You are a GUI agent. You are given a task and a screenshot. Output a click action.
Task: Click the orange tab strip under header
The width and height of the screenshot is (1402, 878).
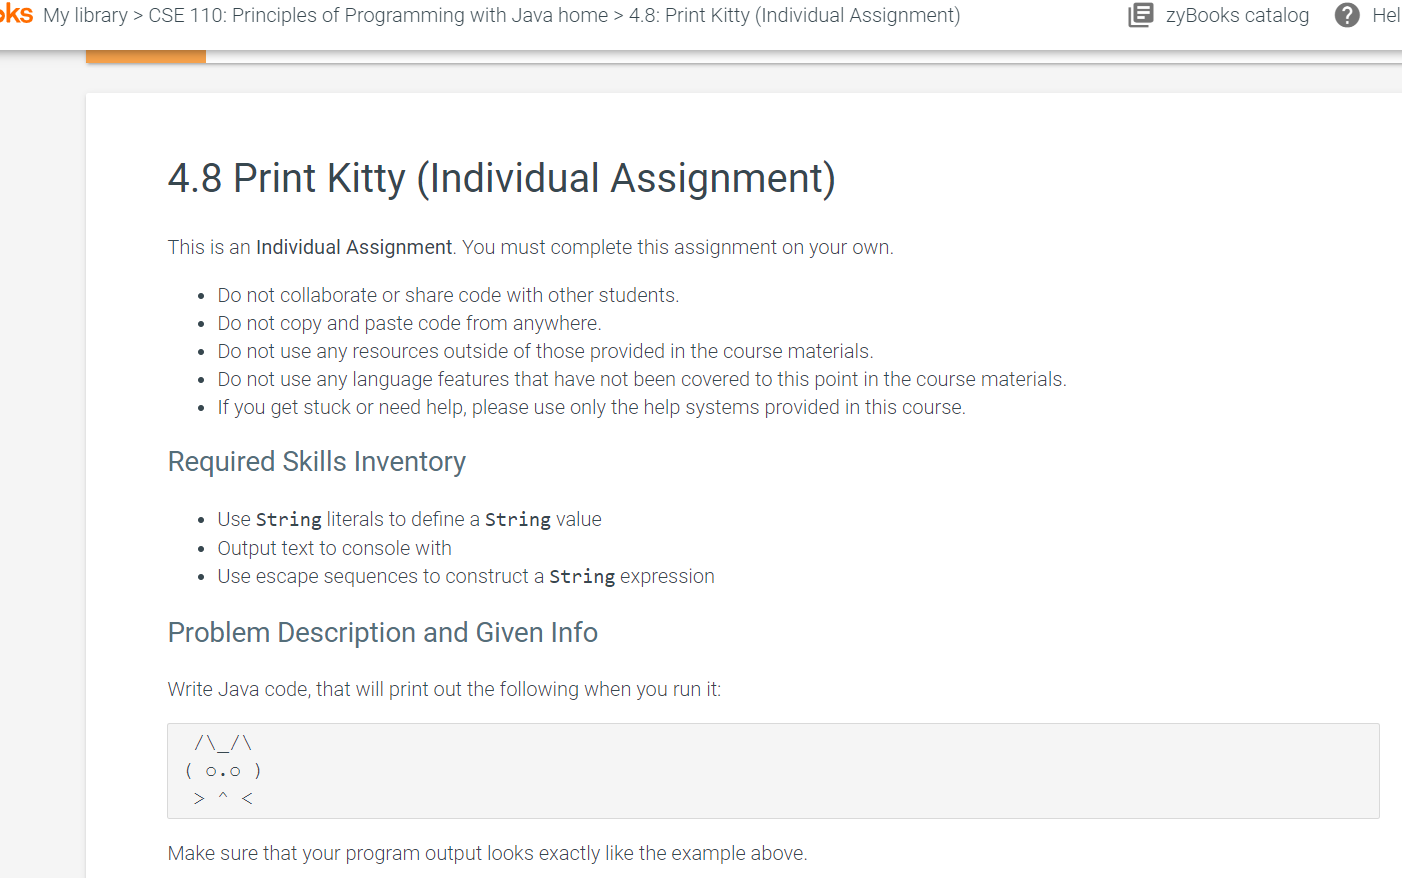tap(146, 57)
